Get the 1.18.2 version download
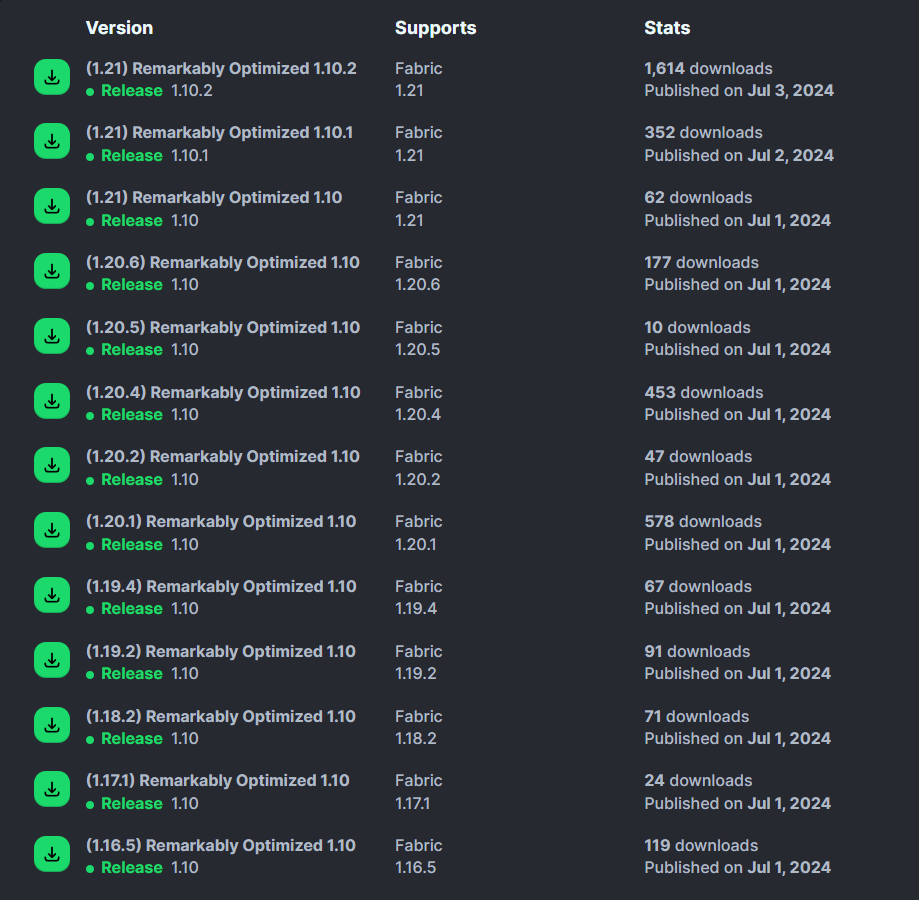 coord(52,726)
